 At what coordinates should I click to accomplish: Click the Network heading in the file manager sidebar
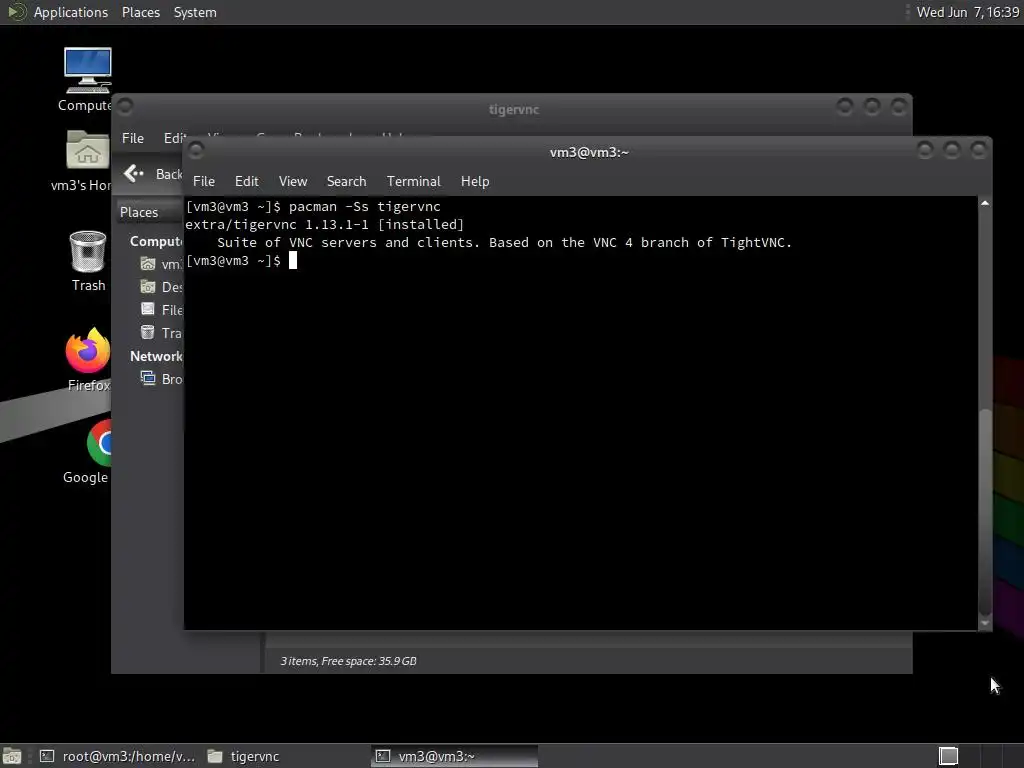pos(156,356)
